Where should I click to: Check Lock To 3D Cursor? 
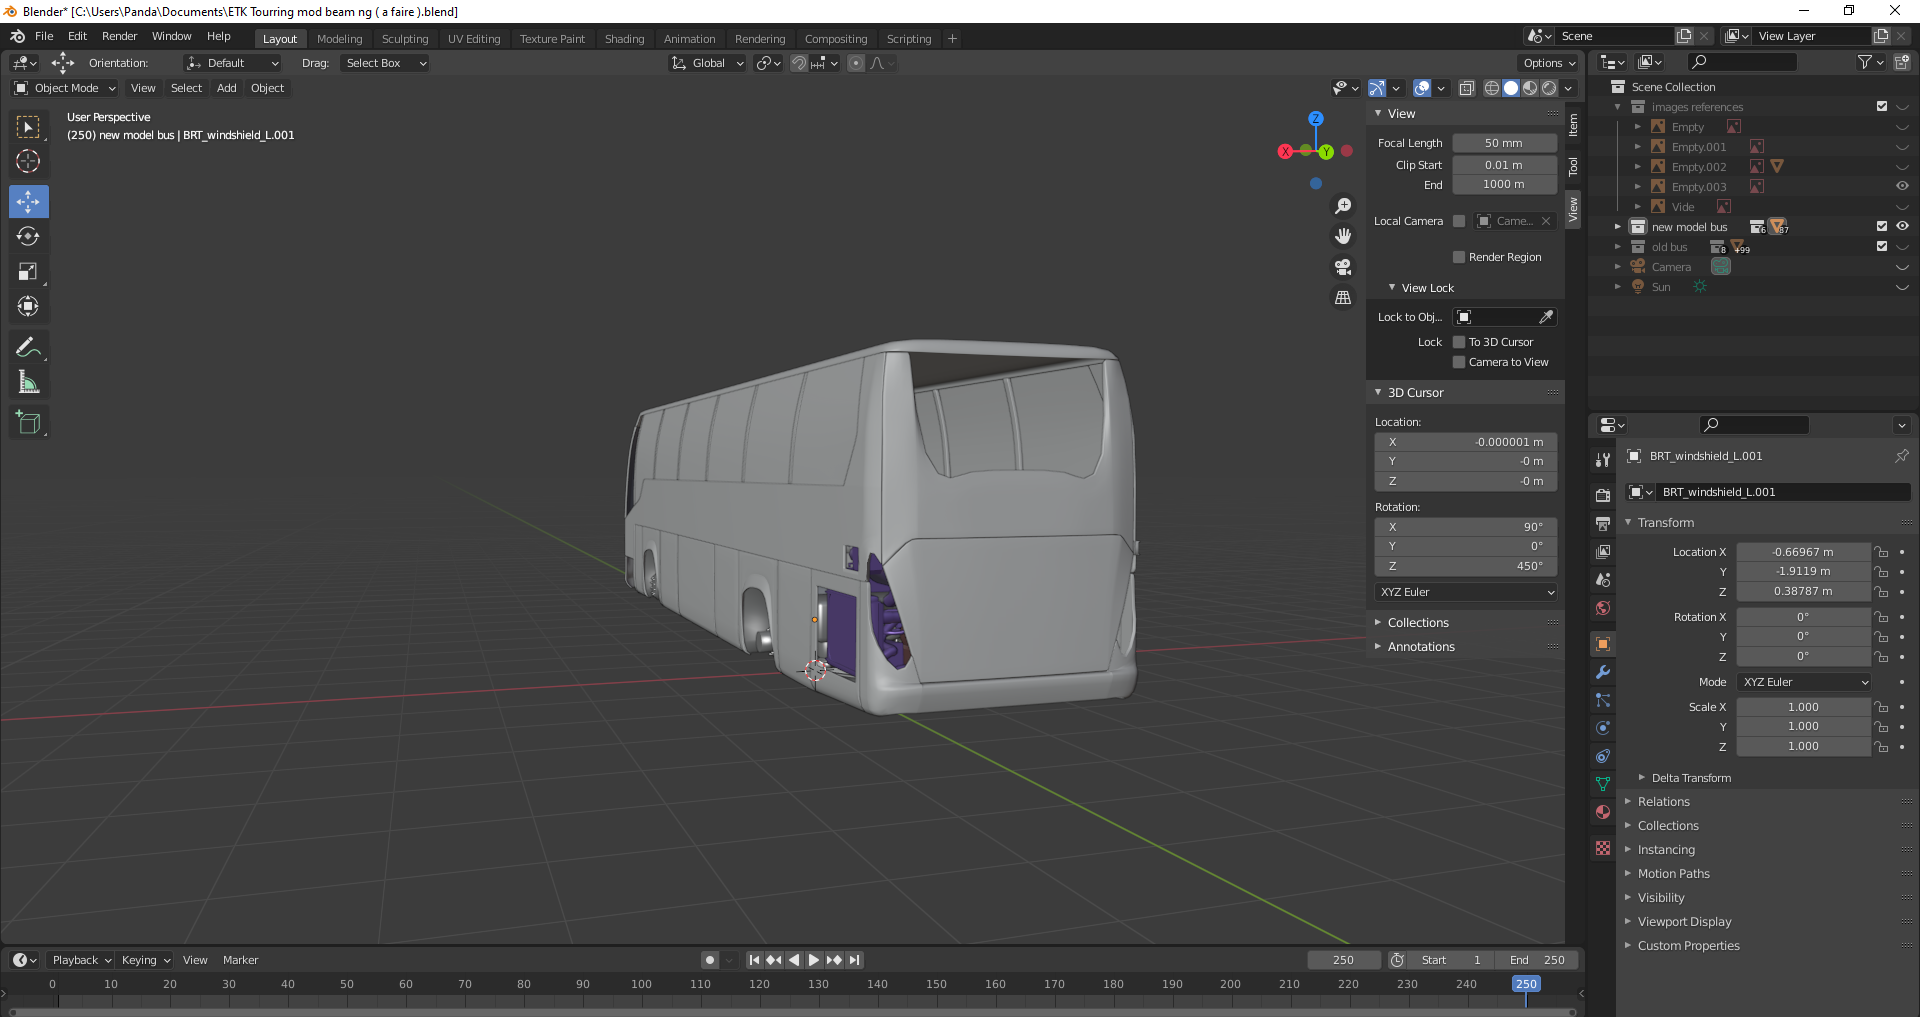tap(1459, 342)
